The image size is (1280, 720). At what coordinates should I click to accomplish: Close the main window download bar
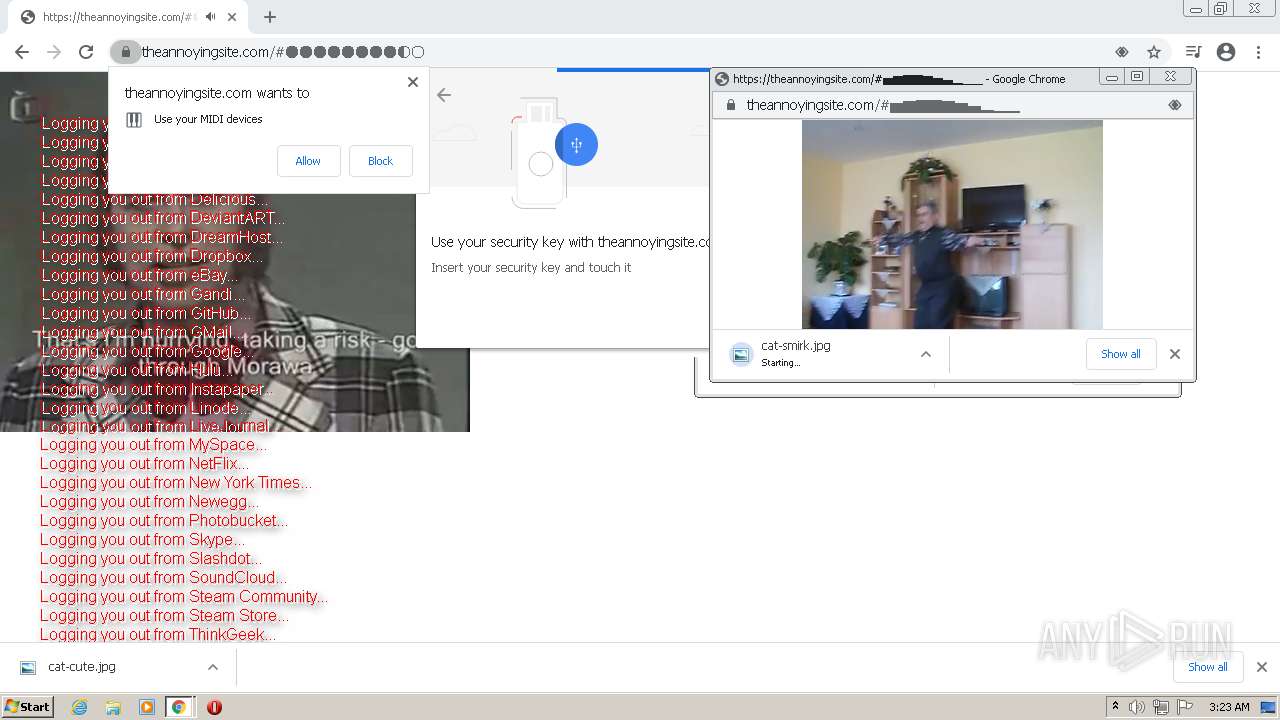[x=1262, y=667]
